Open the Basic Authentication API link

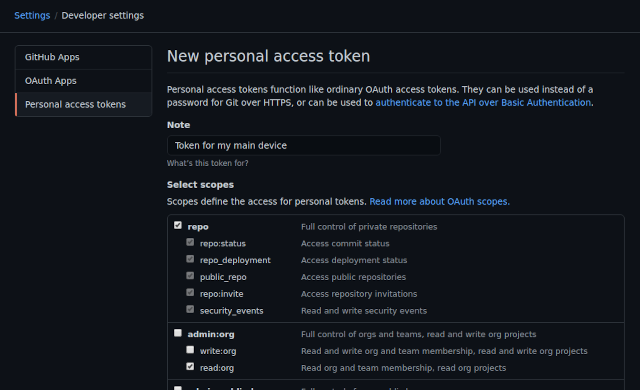pyautogui.click(x=483, y=103)
